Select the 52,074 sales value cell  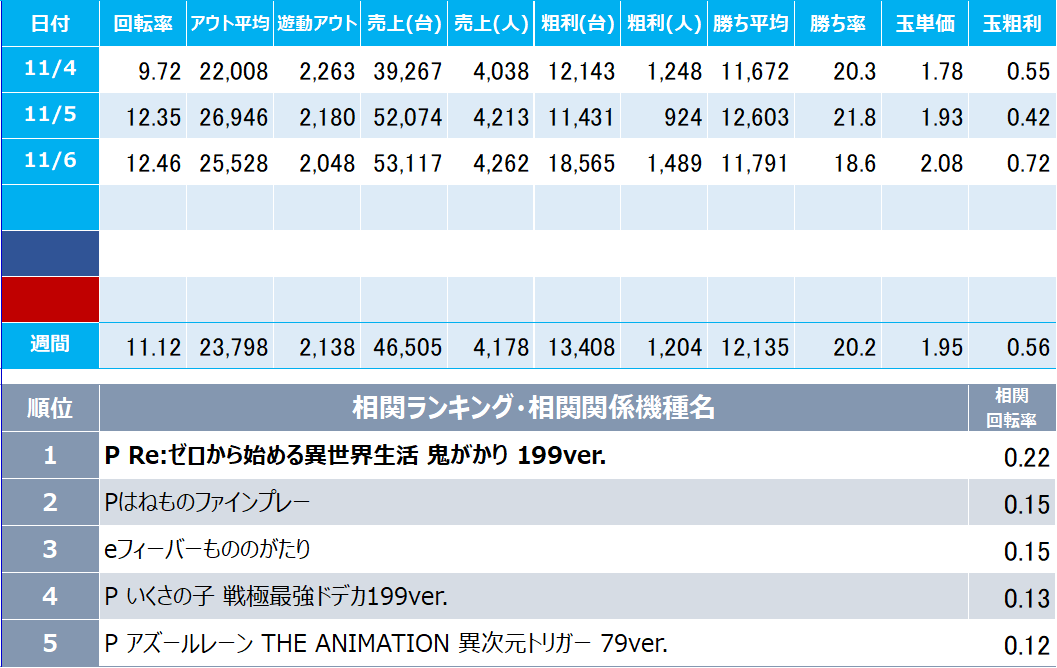403,117
